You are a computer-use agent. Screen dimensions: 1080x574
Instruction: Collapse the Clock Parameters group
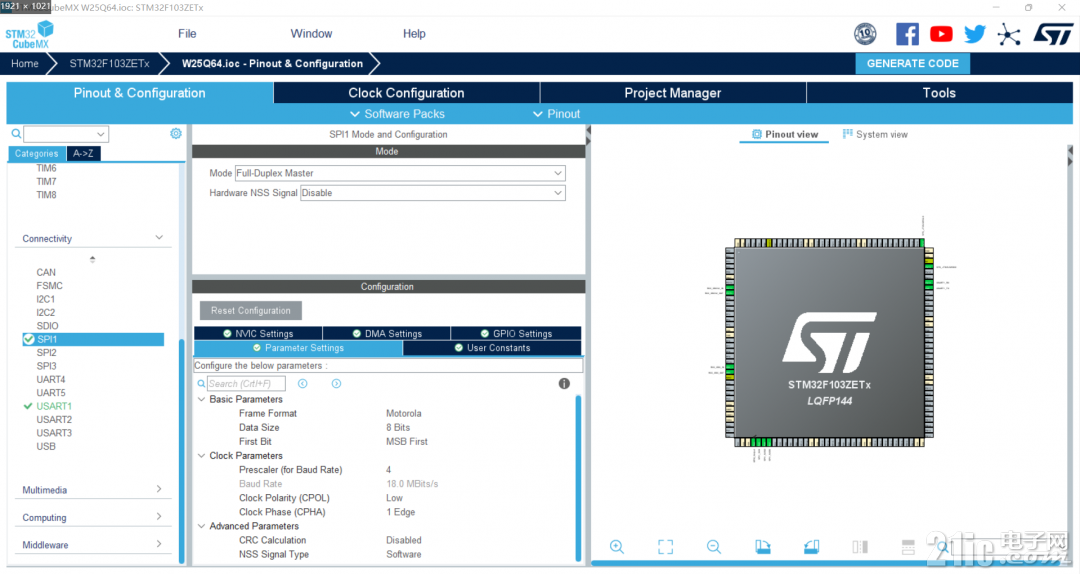coord(202,455)
